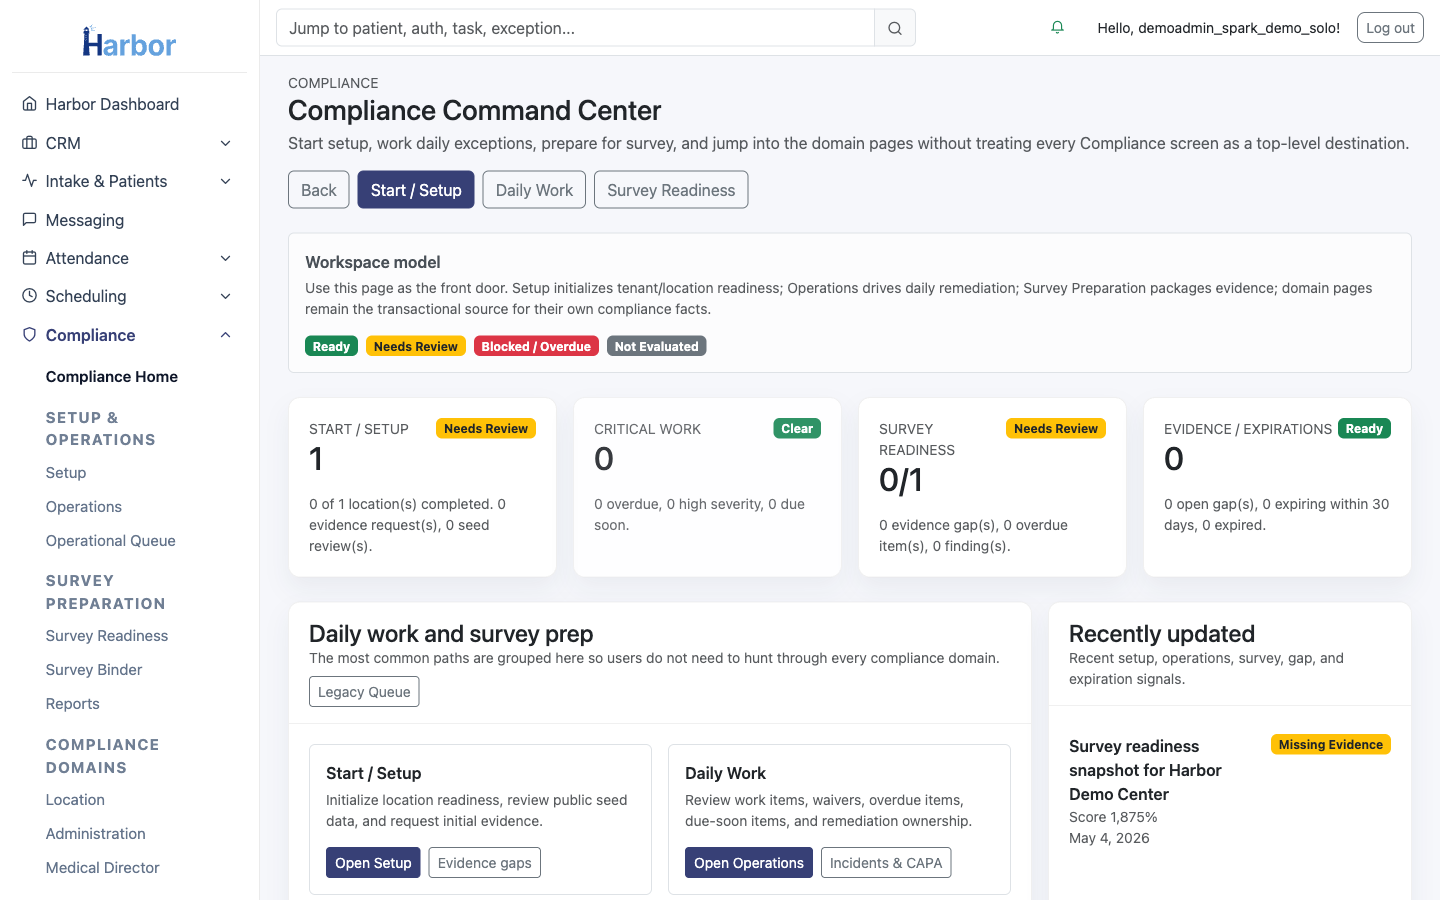1440x900 pixels.
Task: Go to Setup under Setup & Operations
Action: [66, 473]
